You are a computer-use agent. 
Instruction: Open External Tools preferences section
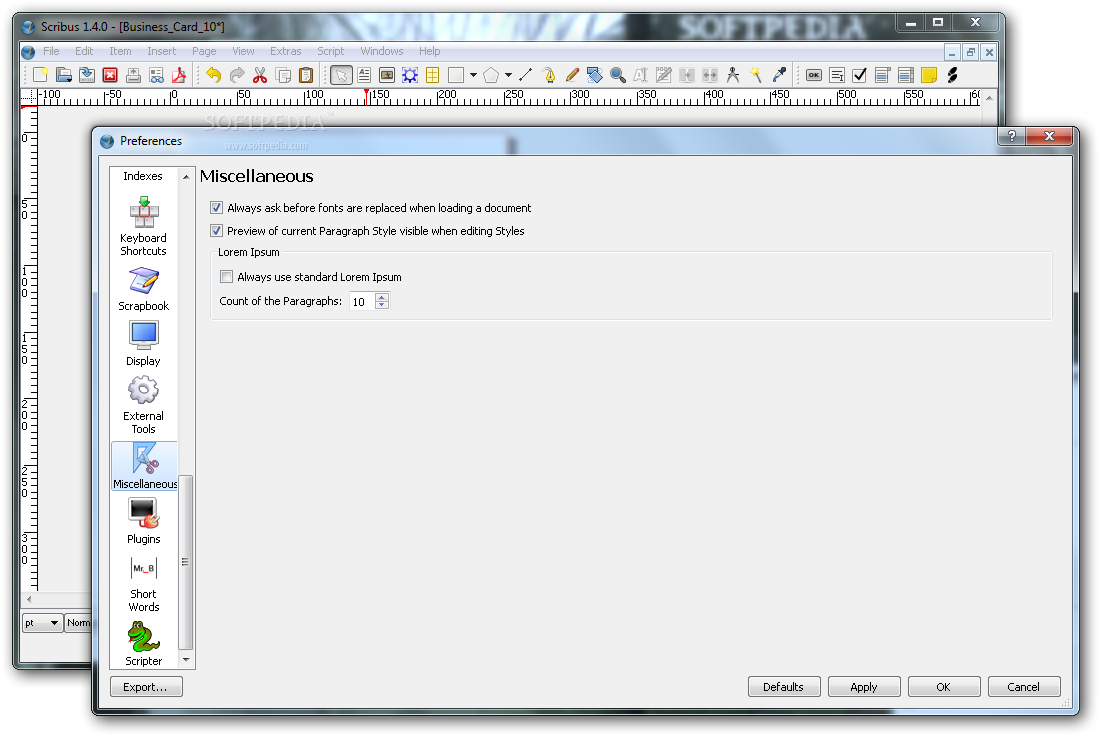pos(144,405)
